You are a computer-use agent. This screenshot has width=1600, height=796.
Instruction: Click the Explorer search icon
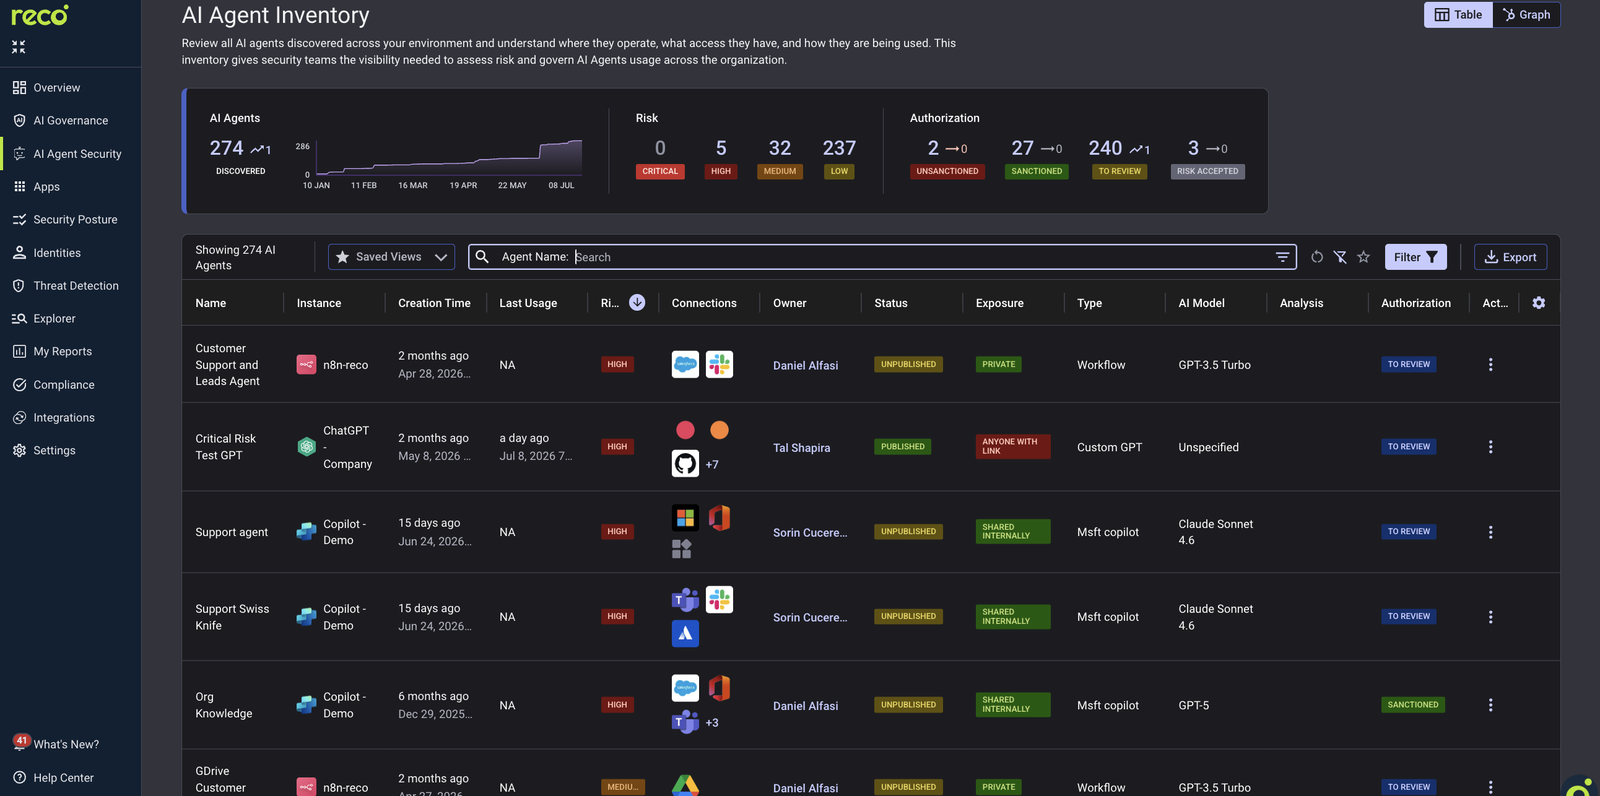click(x=19, y=319)
